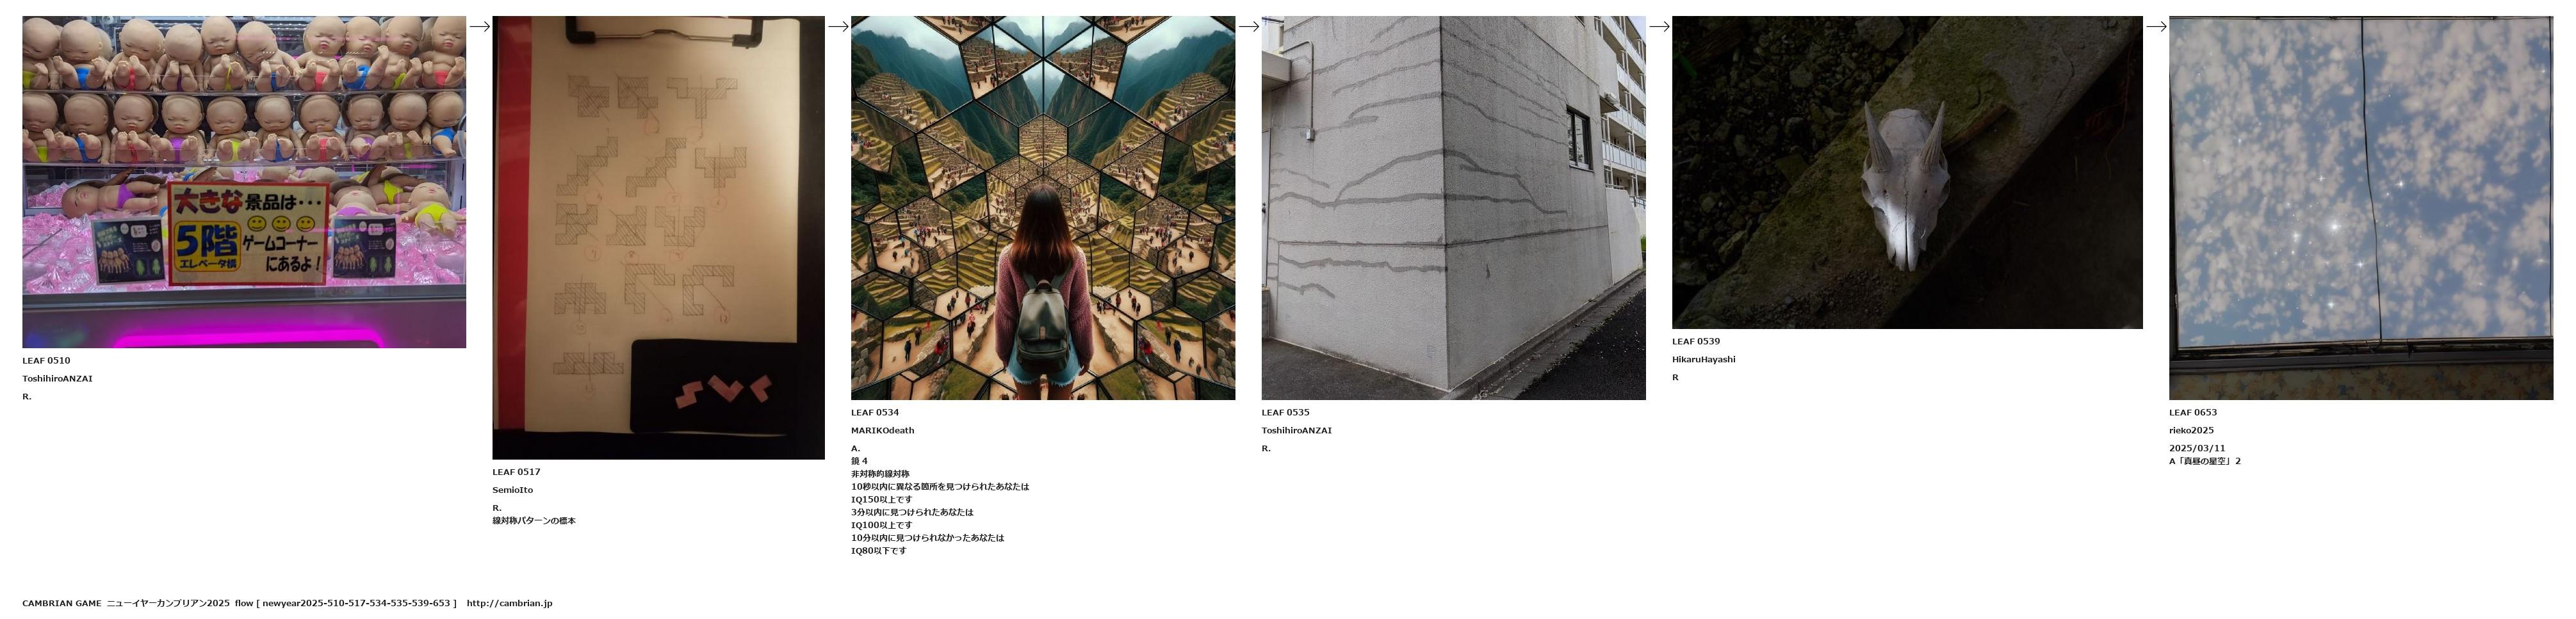Click the arrow after the pattern sketch
The height and width of the screenshot is (619, 2576).
click(838, 27)
